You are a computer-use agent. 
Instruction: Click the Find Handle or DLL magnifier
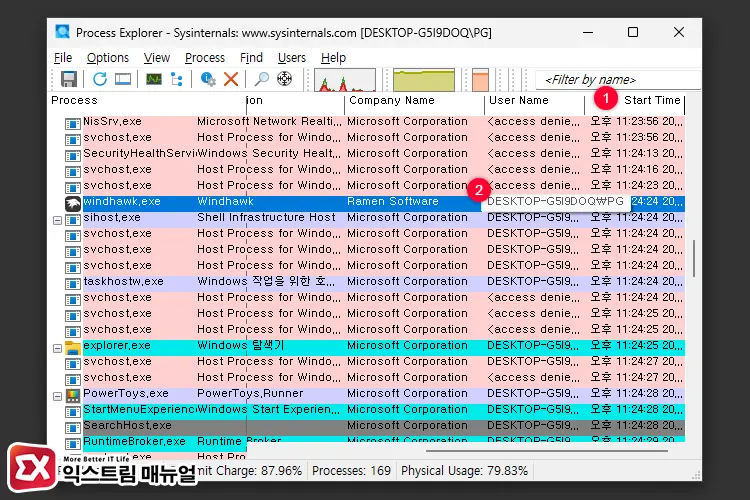[261, 79]
